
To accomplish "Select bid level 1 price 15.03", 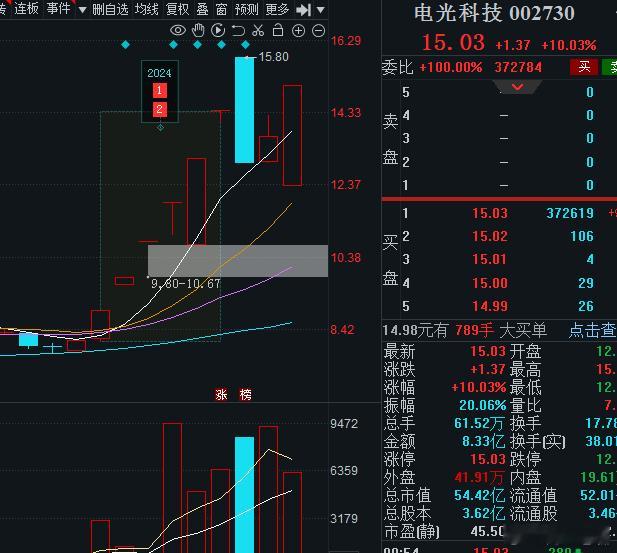I will click(x=490, y=213).
